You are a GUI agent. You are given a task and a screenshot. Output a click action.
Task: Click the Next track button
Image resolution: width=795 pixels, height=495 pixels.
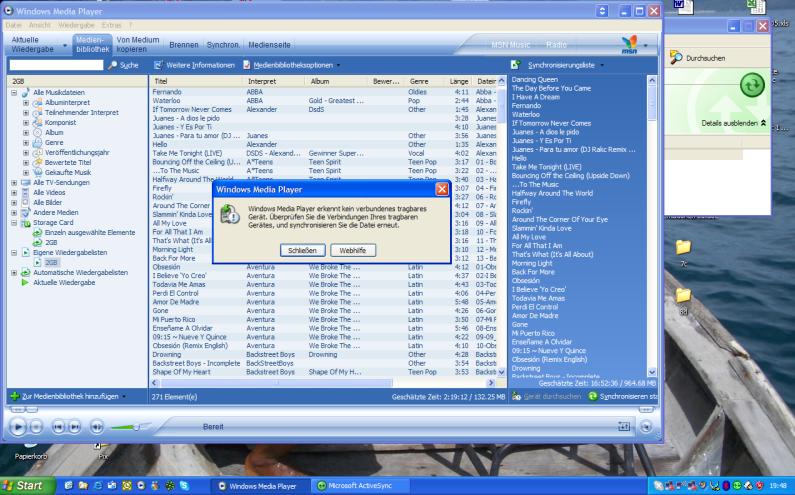coord(75,427)
